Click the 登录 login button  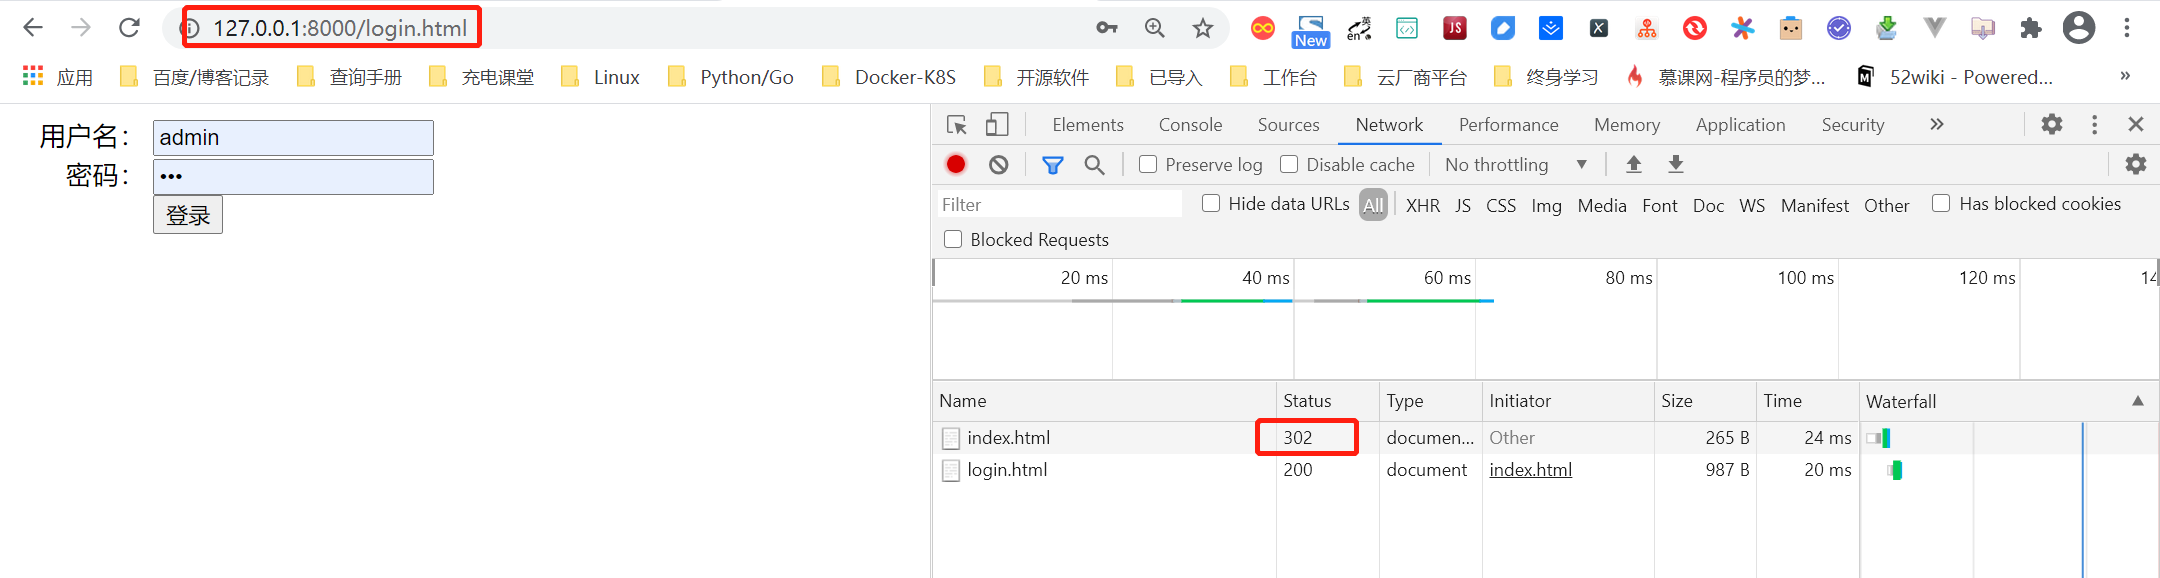point(188,215)
